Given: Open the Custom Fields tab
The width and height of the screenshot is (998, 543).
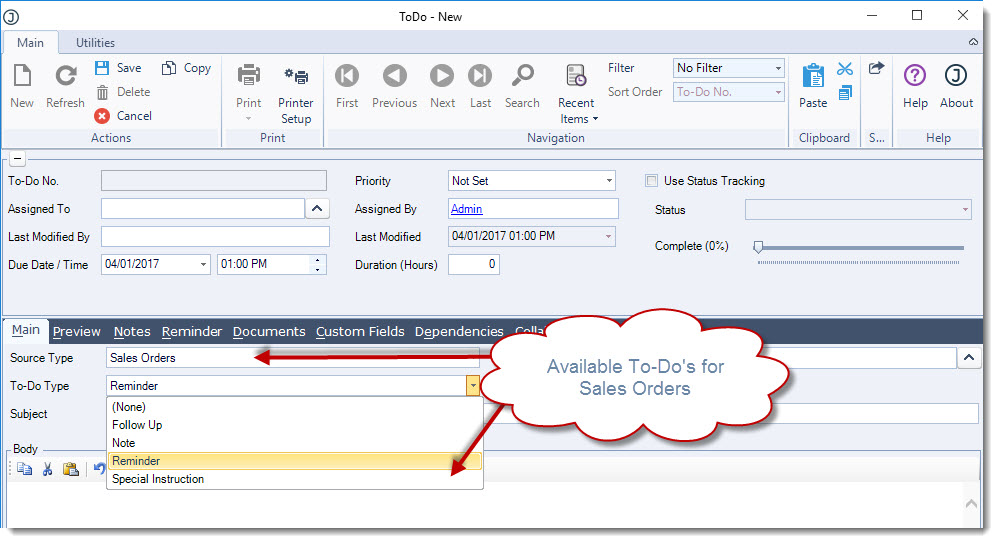Looking at the screenshot, I should point(360,332).
